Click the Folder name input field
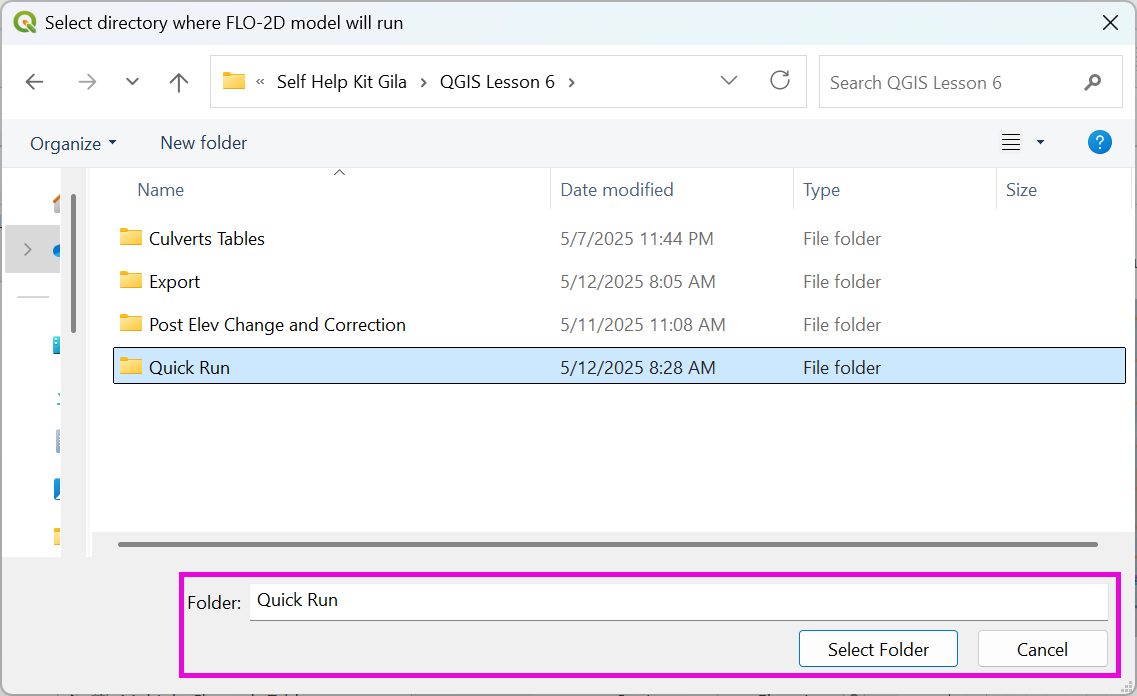The width and height of the screenshot is (1137, 696). (677, 601)
